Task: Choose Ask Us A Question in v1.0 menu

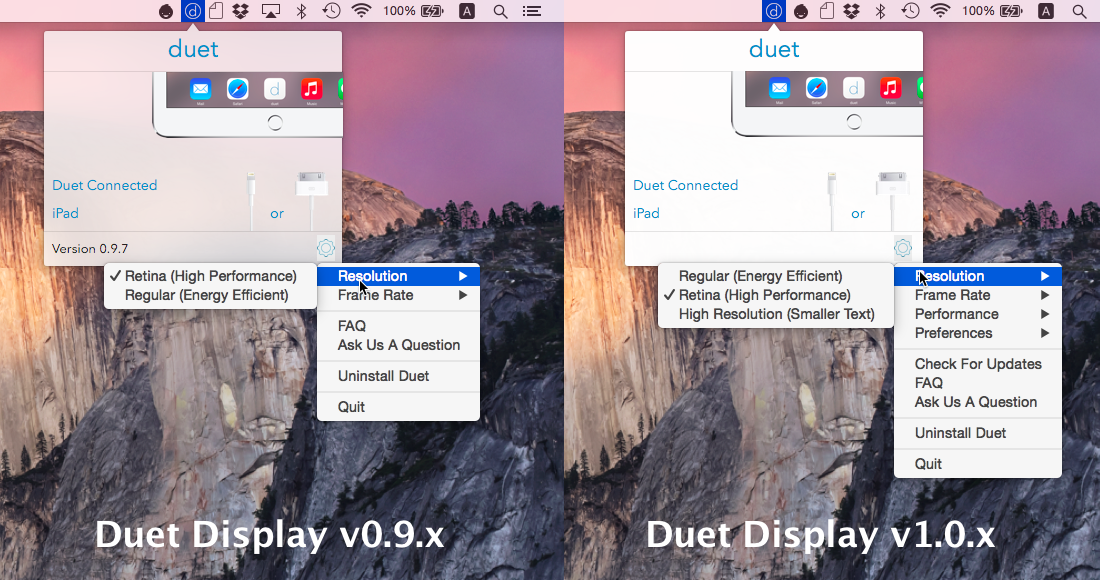Action: pos(978,402)
